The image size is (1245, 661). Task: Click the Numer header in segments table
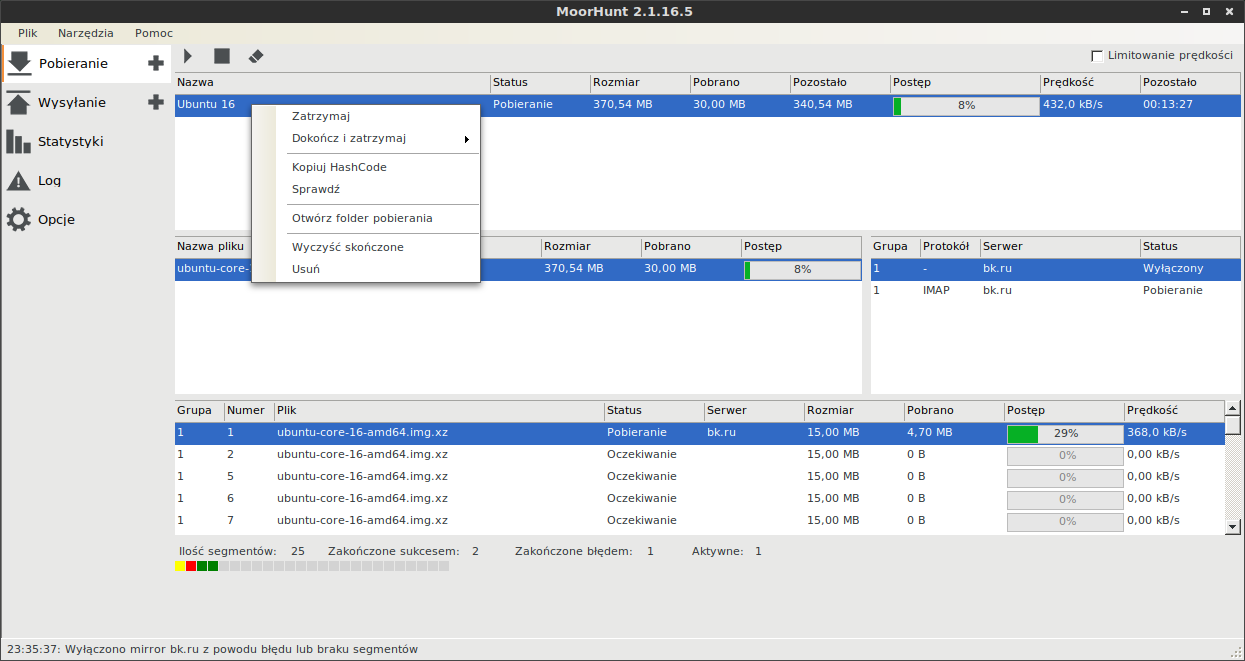pos(249,410)
